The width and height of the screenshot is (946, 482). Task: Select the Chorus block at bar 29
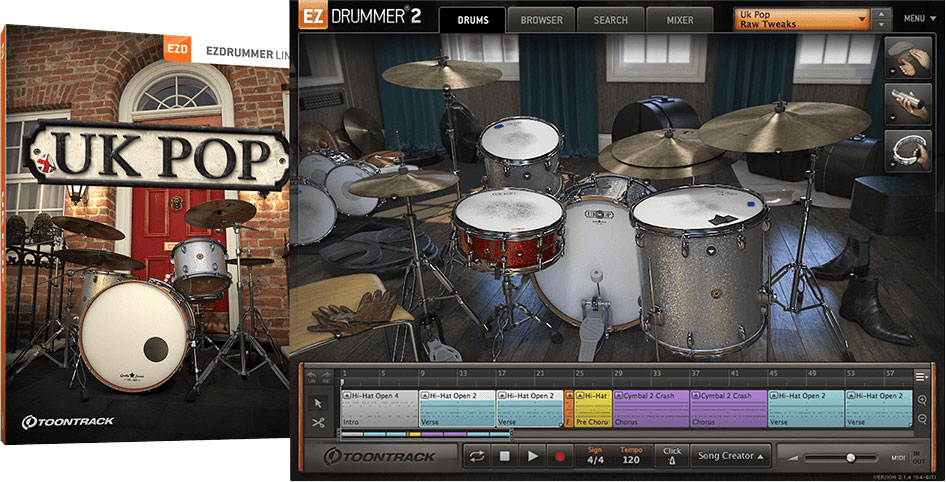[651, 408]
